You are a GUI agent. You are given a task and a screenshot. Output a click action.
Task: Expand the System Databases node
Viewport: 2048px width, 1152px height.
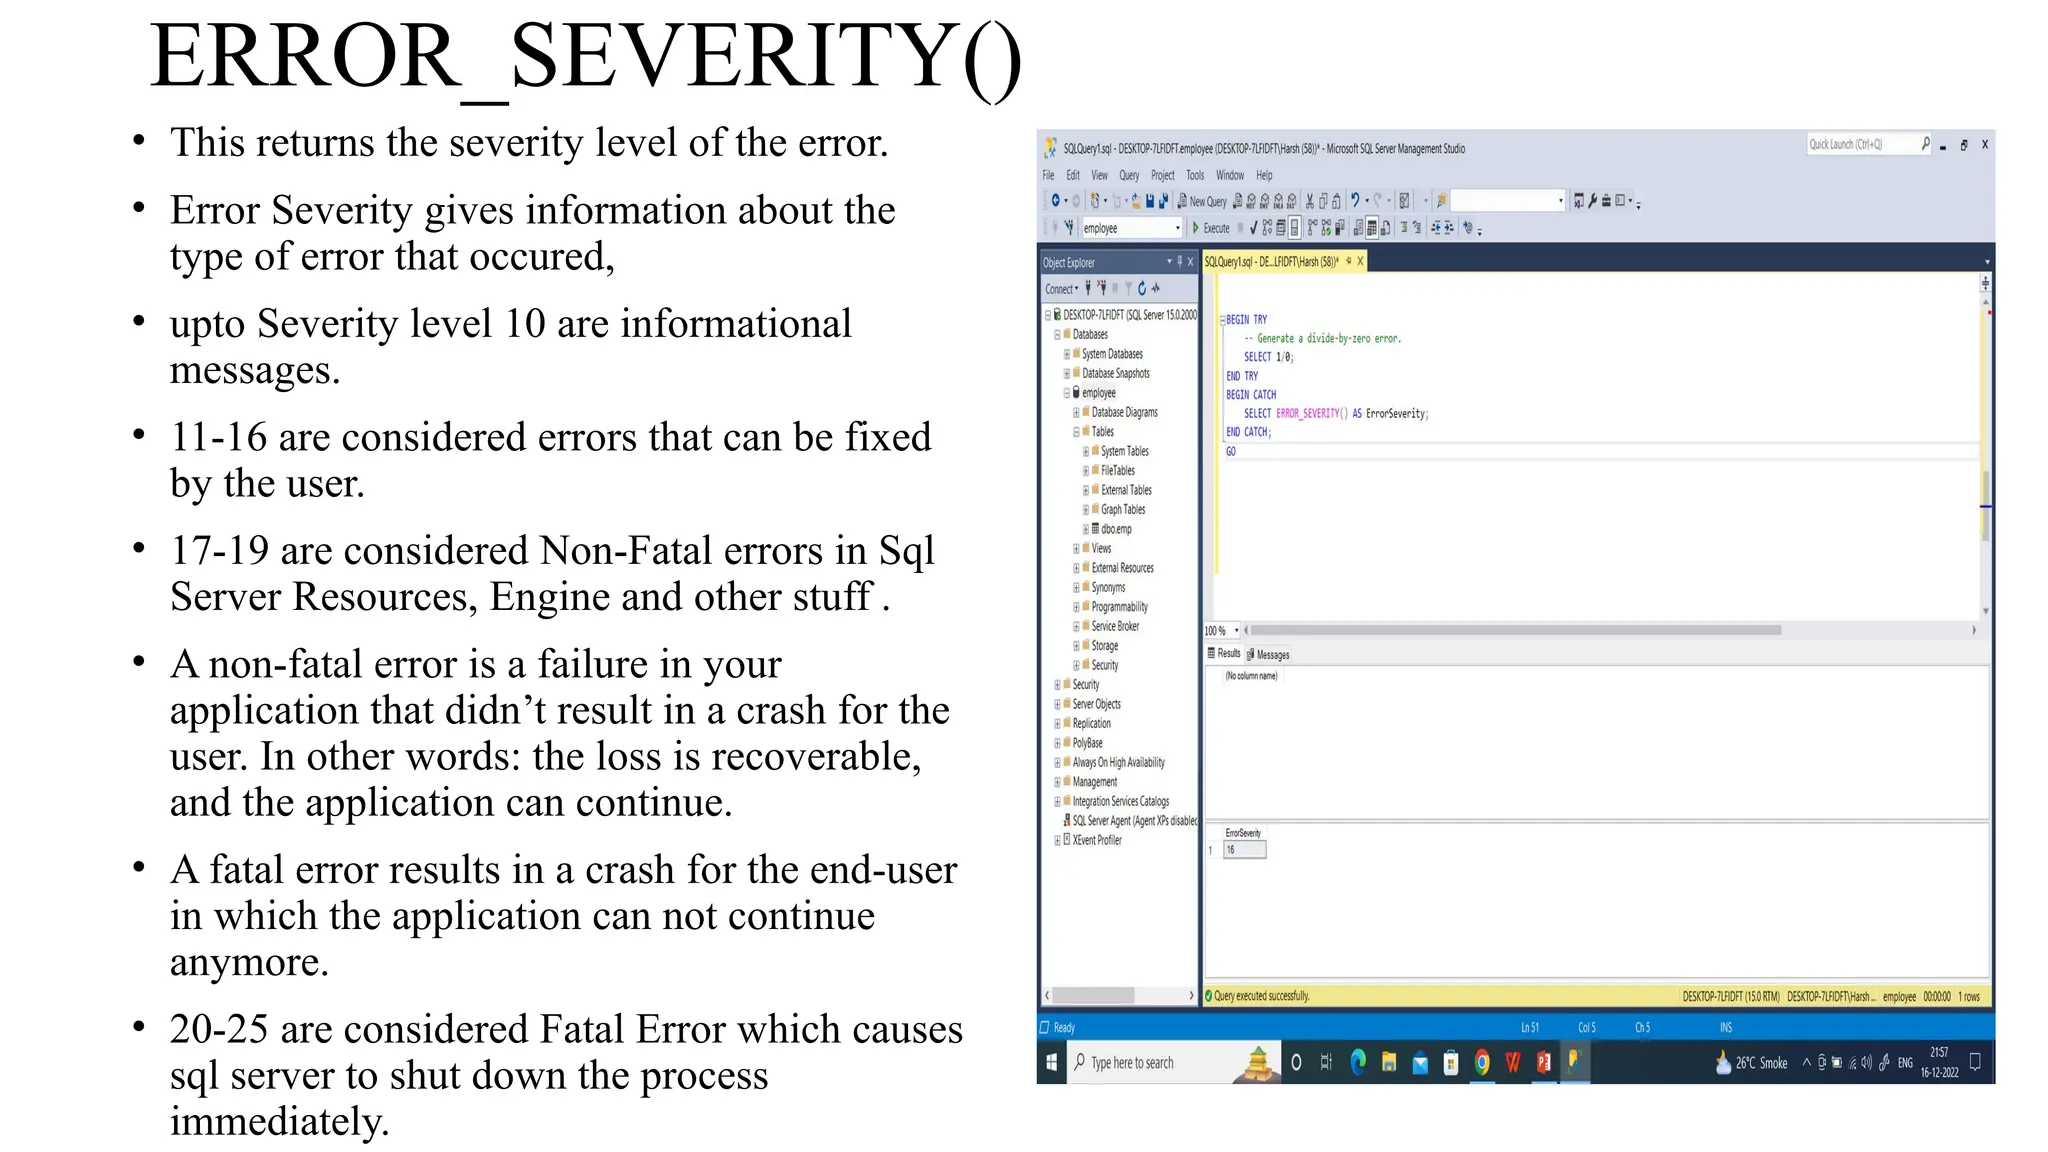tap(1066, 354)
